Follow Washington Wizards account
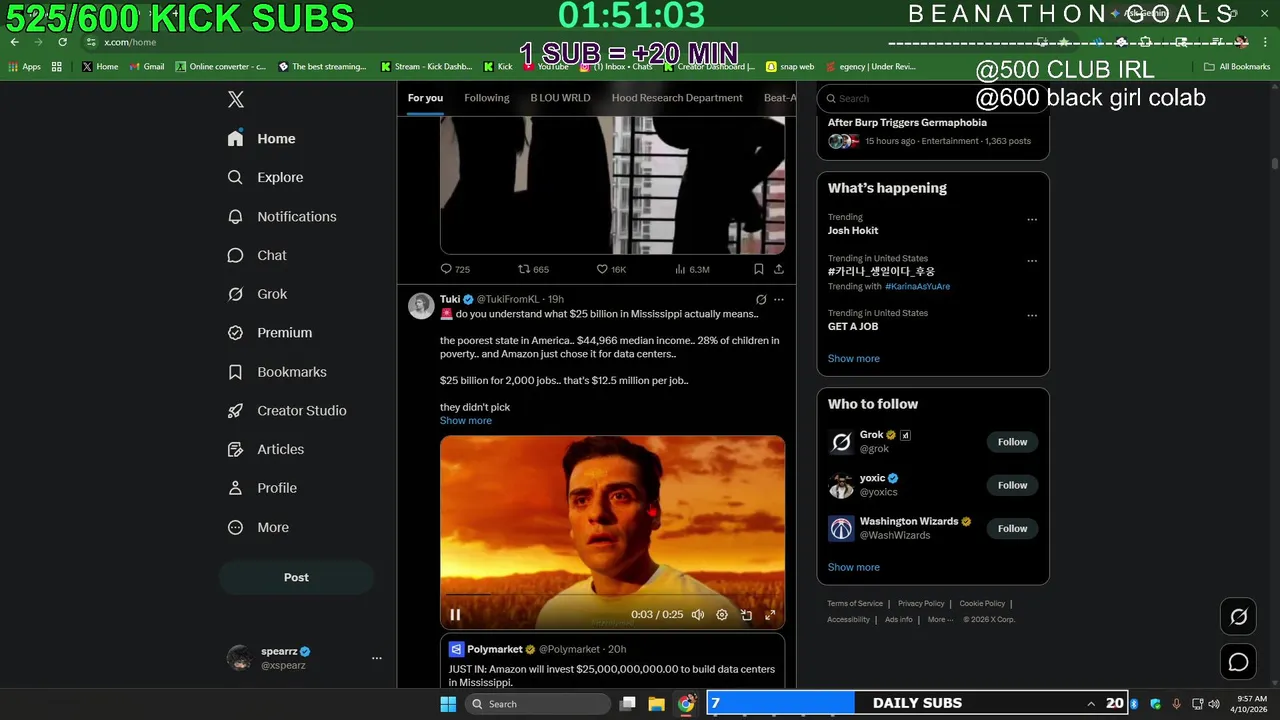 tap(1012, 528)
